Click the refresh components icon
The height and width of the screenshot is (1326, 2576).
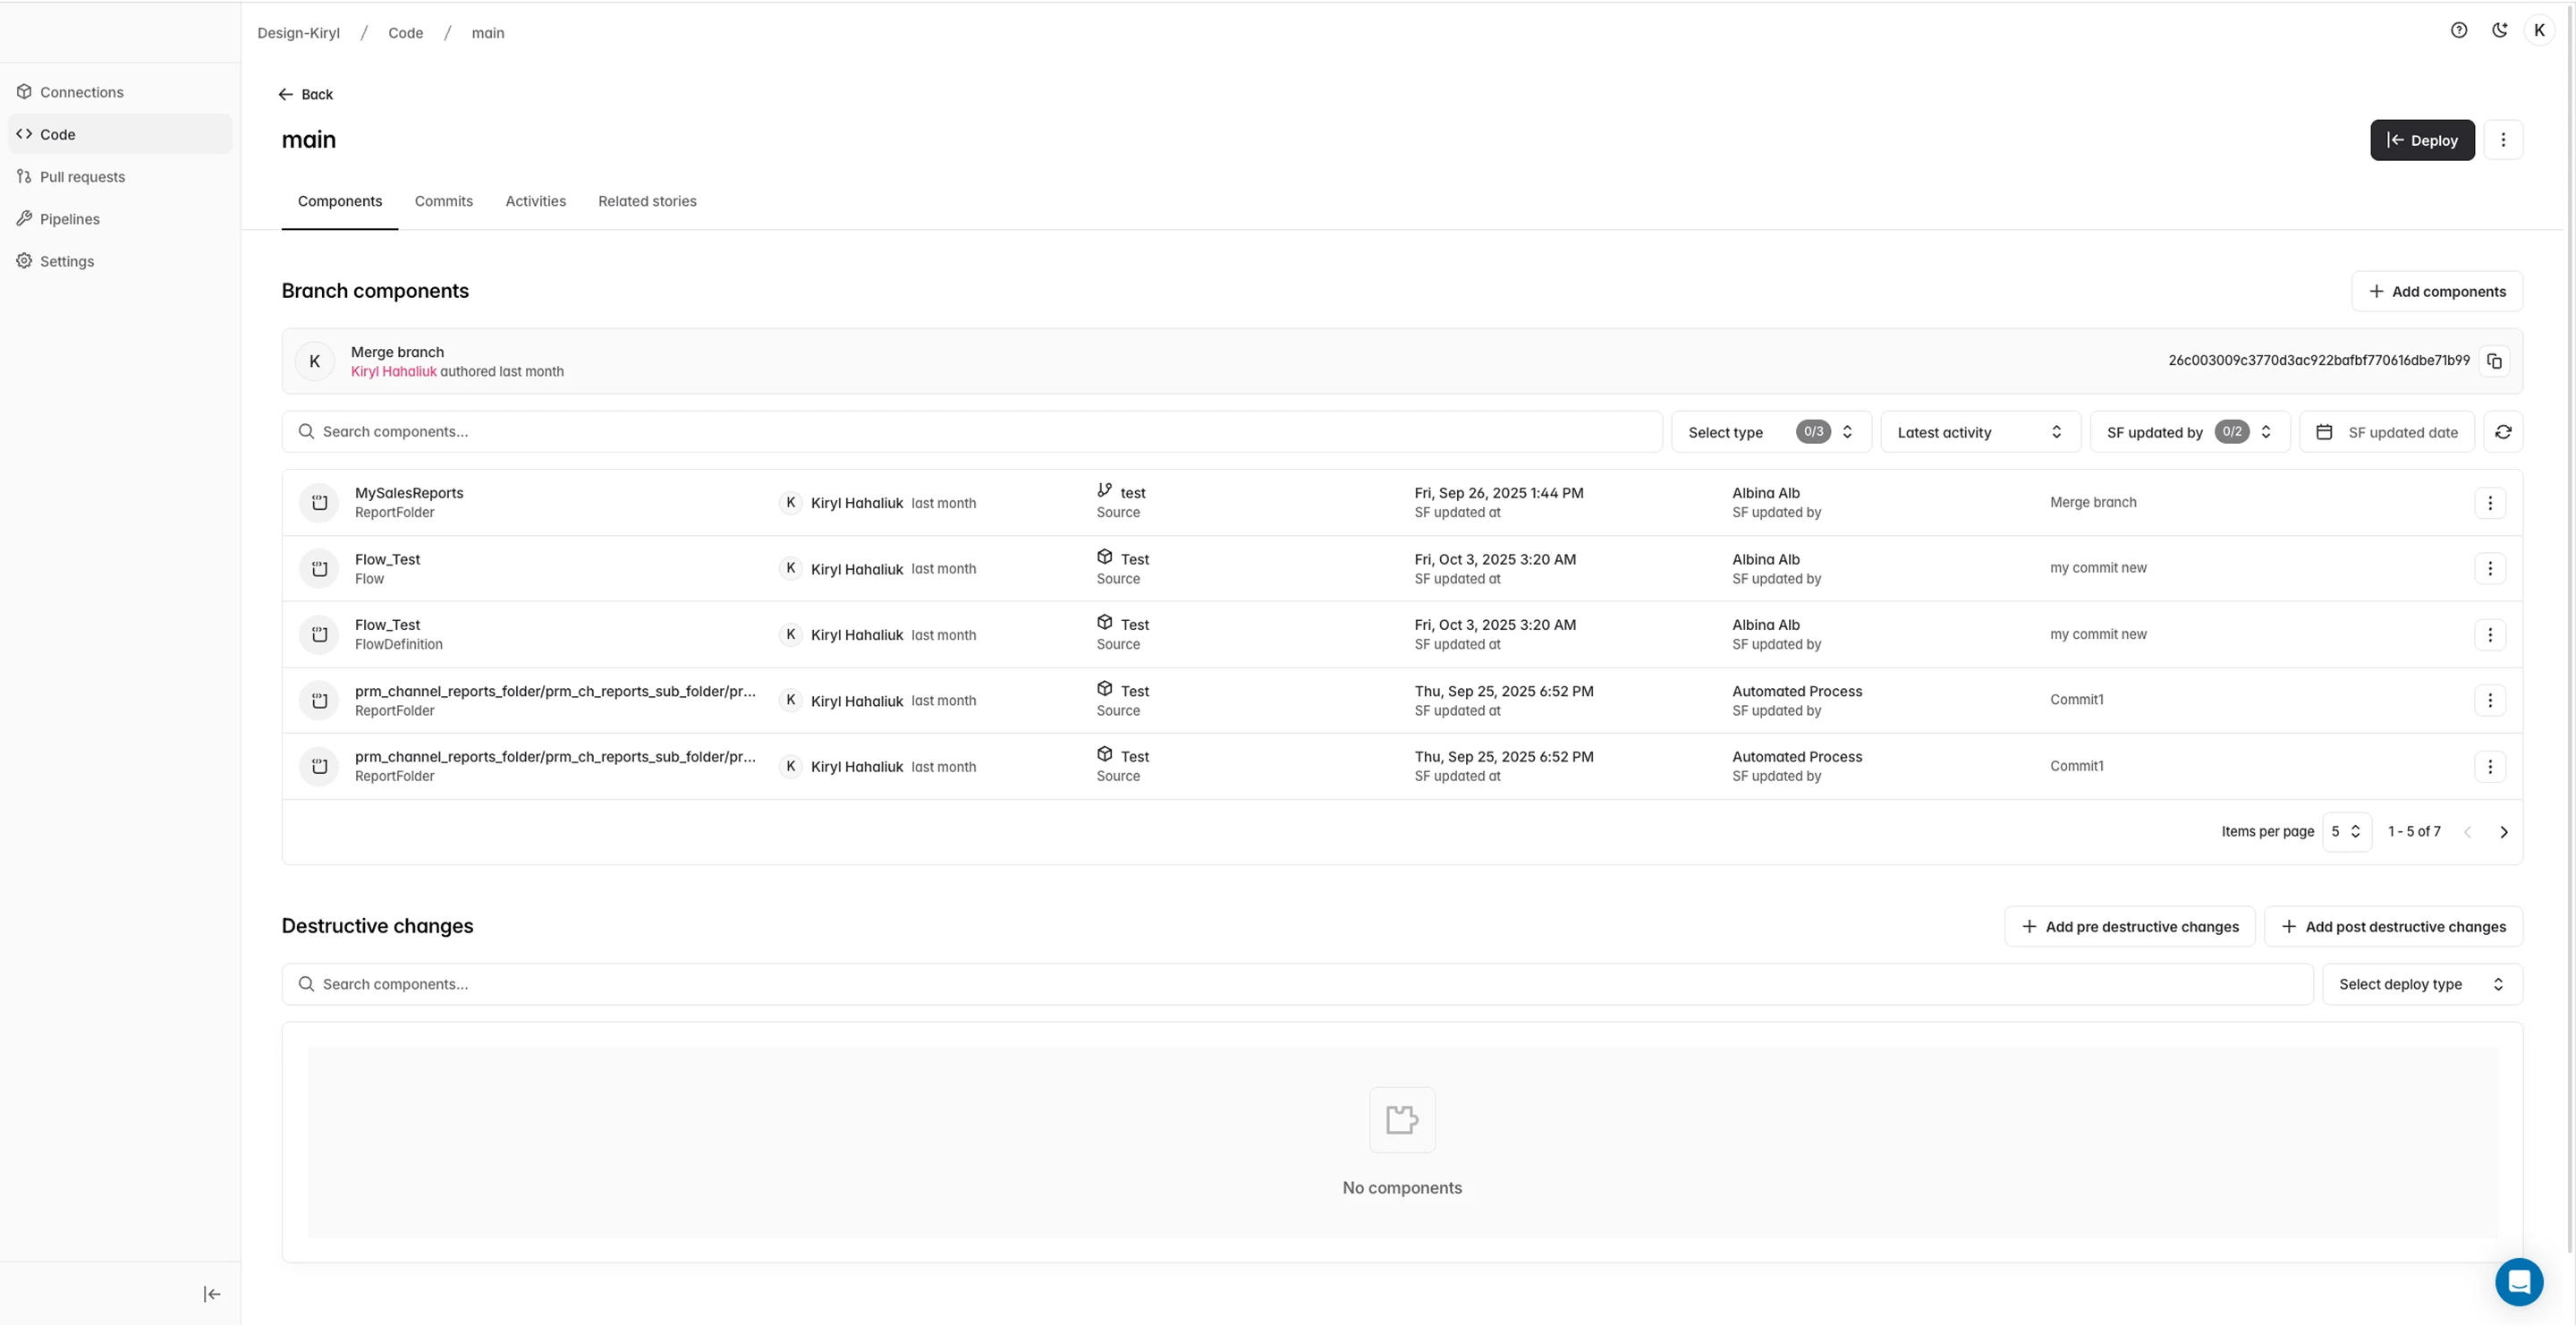[x=2503, y=432]
